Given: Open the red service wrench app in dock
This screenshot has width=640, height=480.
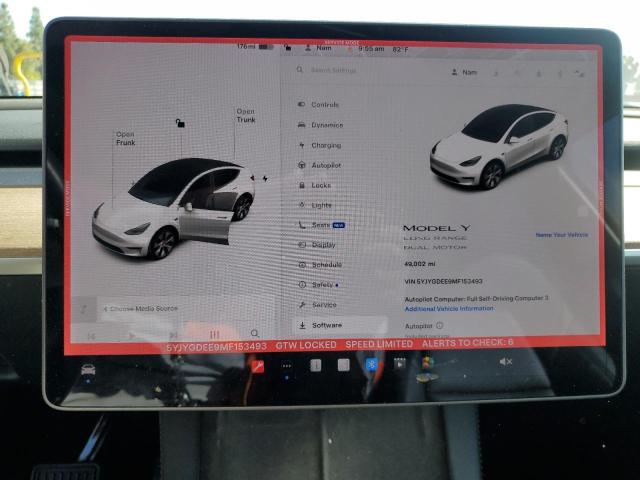Looking at the screenshot, I should pyautogui.click(x=258, y=366).
